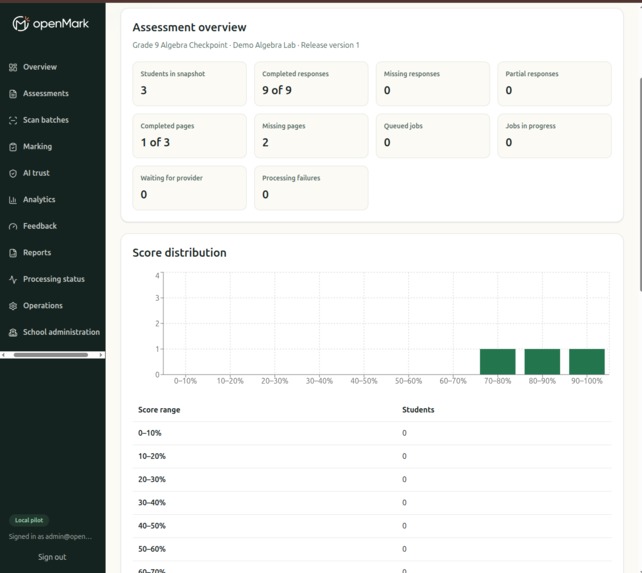
Task: Click the 40–50% table row
Action: point(372,526)
